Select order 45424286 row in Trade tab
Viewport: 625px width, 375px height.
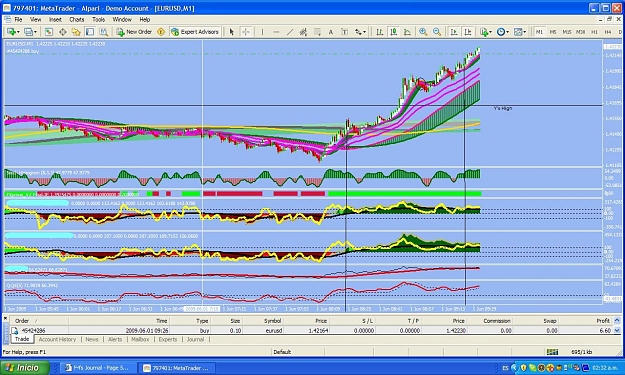point(311,330)
